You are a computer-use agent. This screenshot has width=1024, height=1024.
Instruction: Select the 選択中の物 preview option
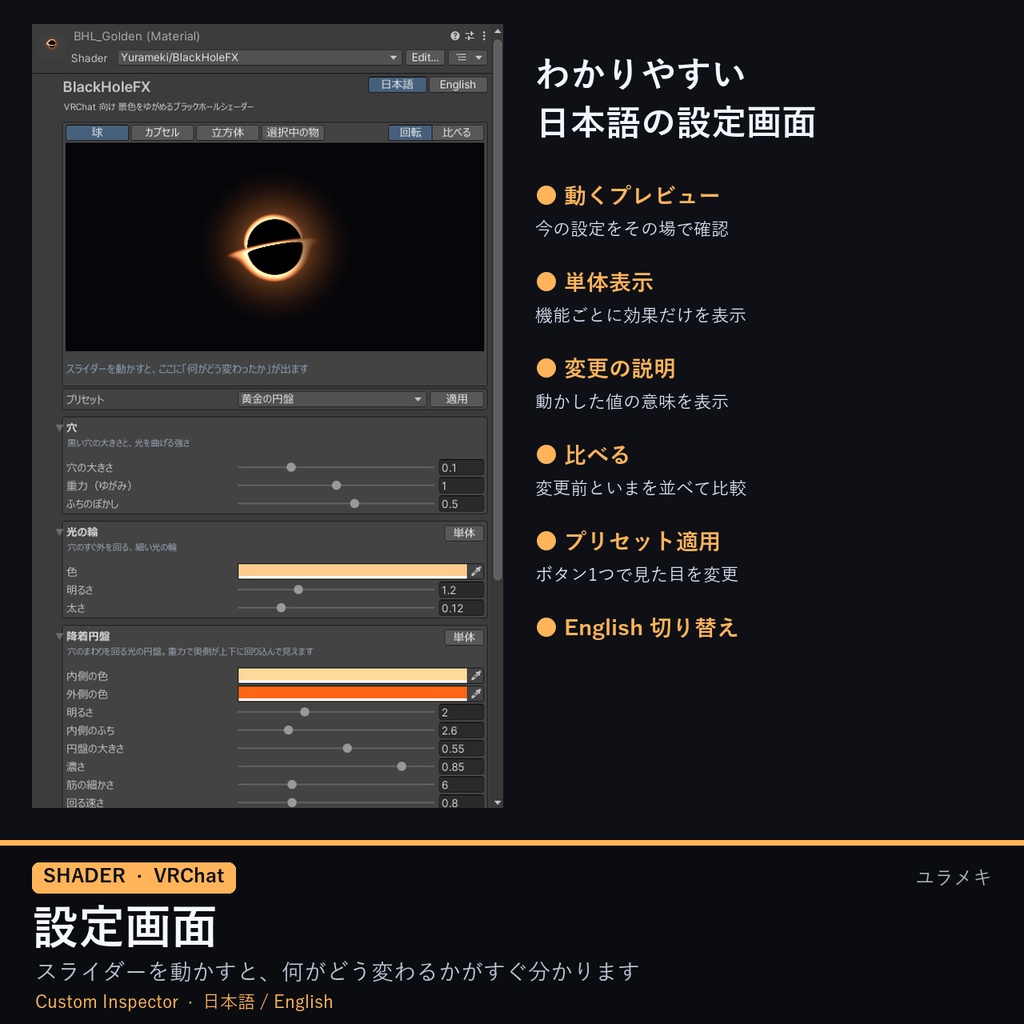pyautogui.click(x=293, y=133)
